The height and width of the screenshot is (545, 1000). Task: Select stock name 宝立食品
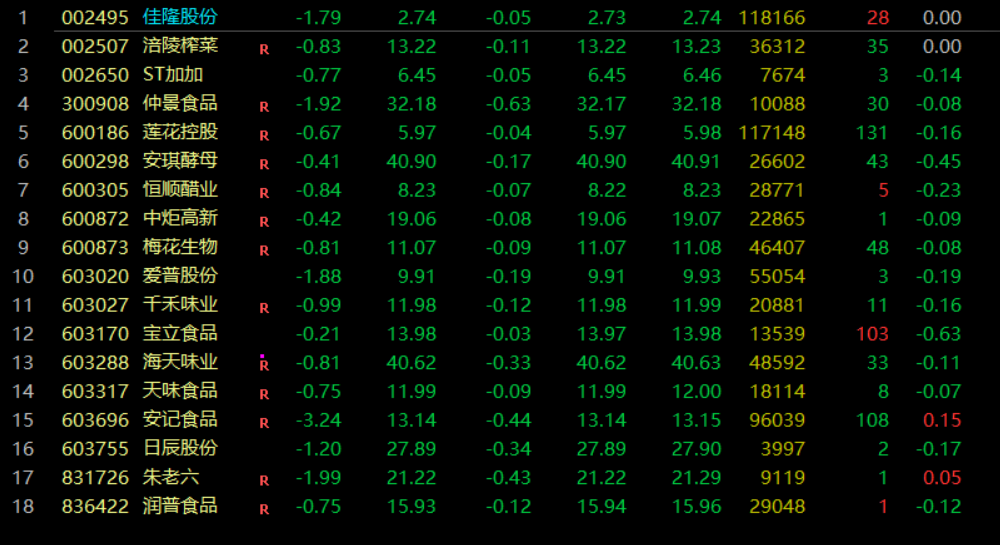click(180, 333)
